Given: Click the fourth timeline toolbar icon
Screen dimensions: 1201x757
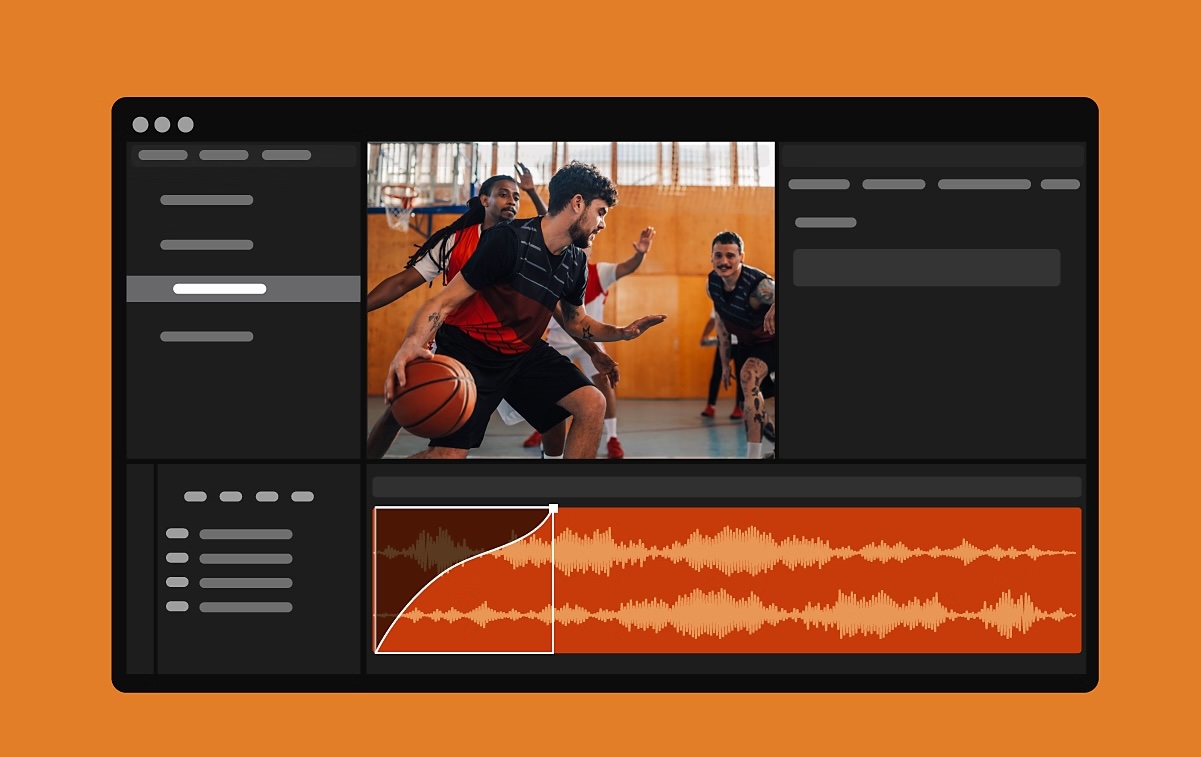Looking at the screenshot, I should pos(301,496).
